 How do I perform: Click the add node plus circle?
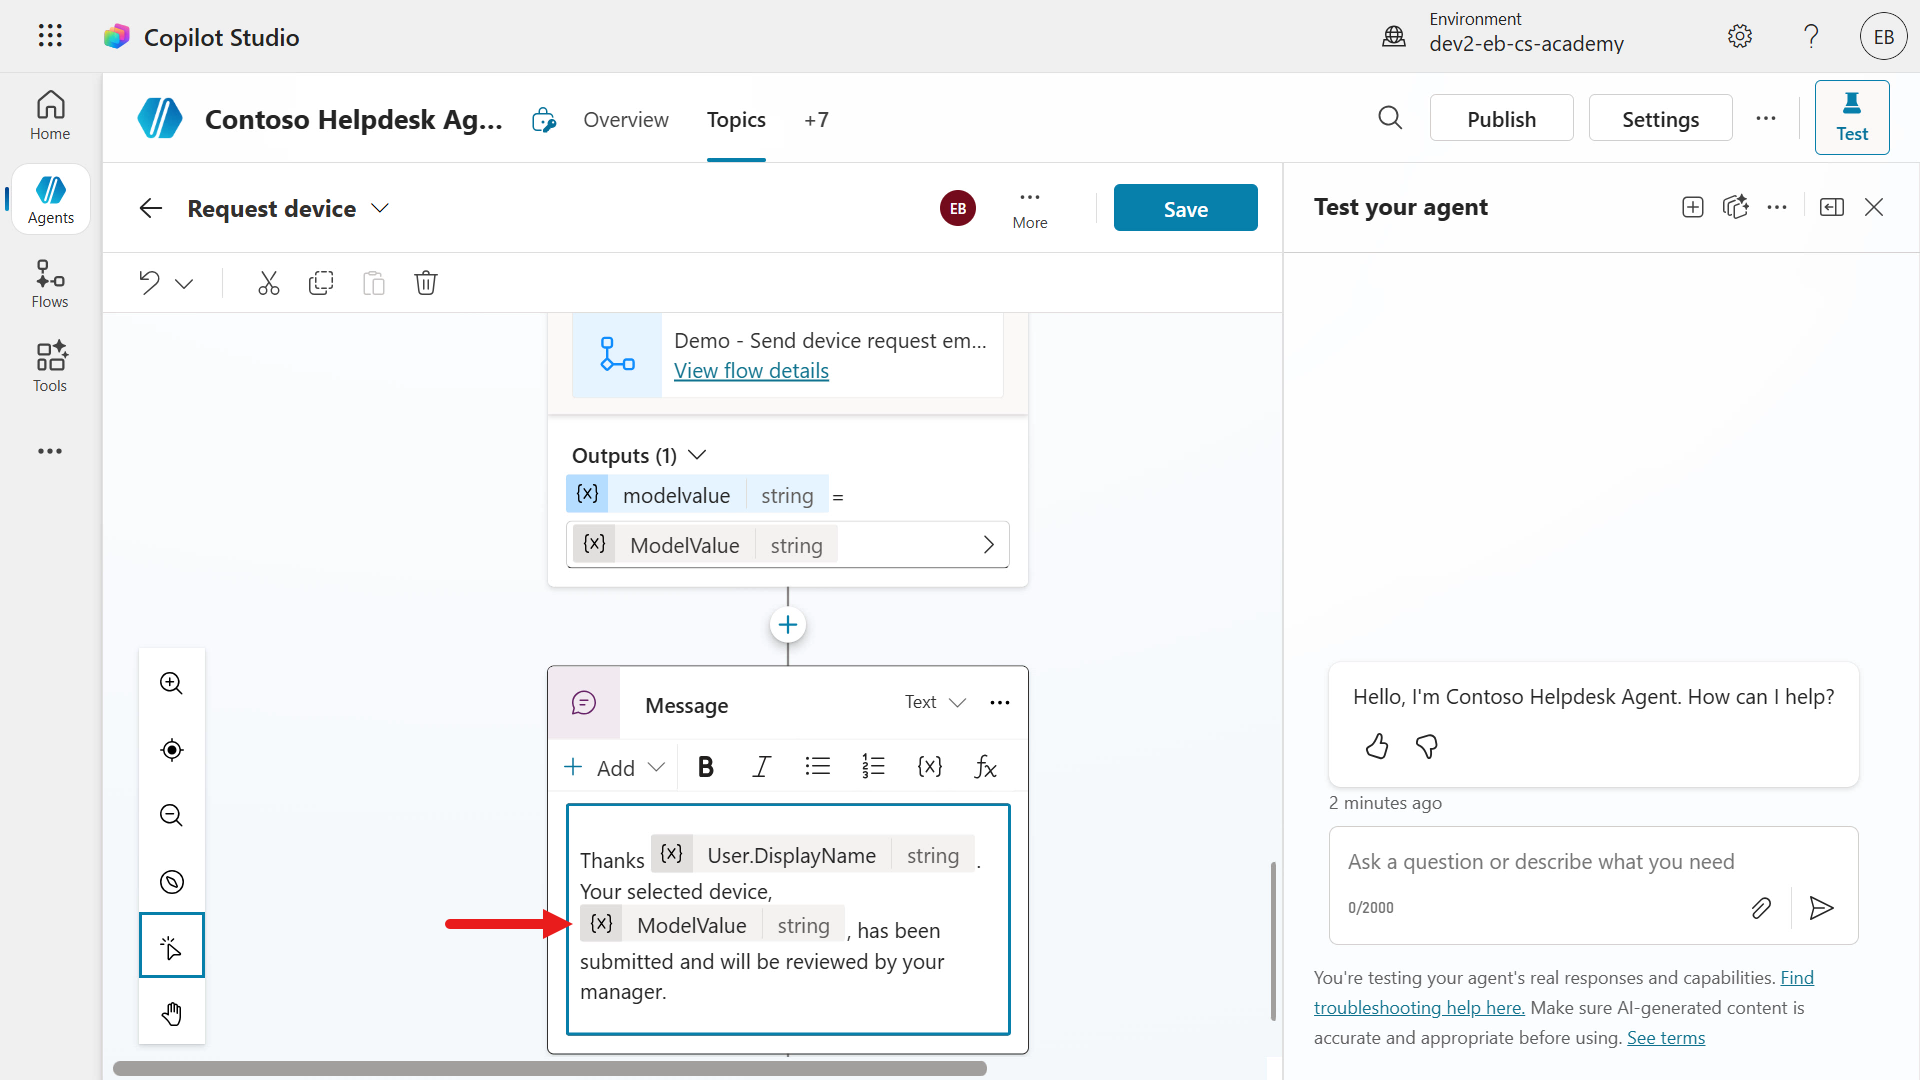(x=788, y=625)
